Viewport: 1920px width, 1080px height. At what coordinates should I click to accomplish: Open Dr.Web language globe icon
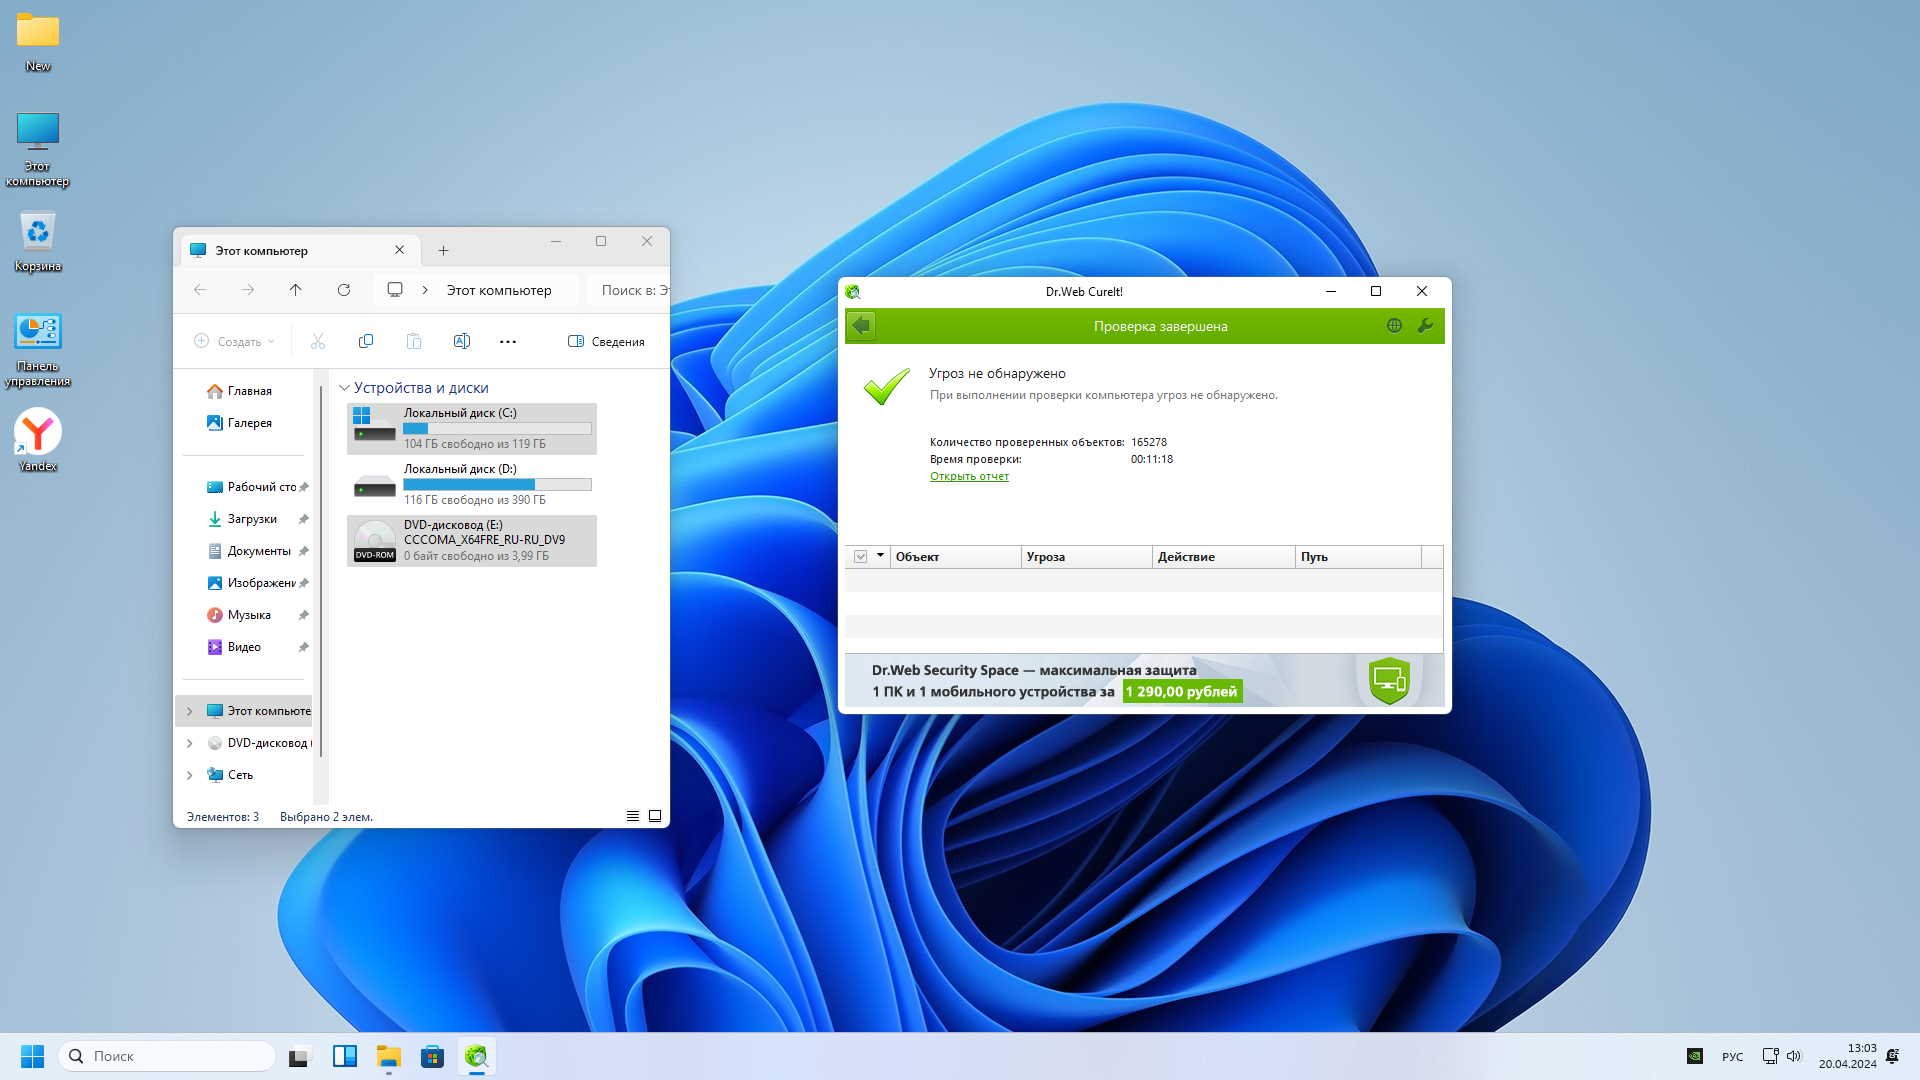click(1394, 326)
